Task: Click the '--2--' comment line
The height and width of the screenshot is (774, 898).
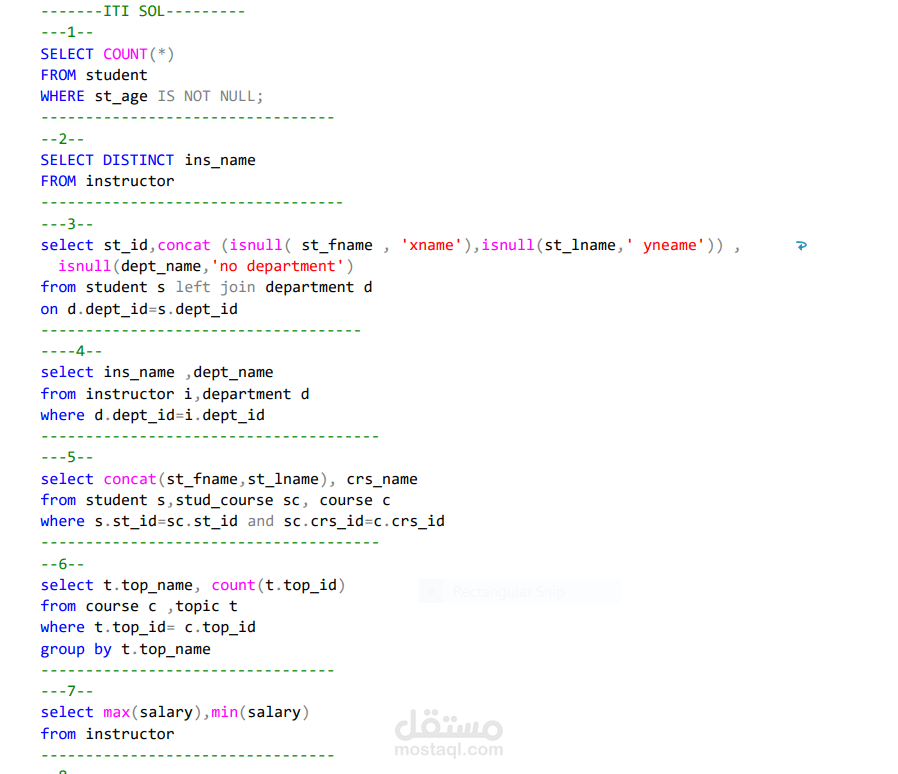Action: 62,139
